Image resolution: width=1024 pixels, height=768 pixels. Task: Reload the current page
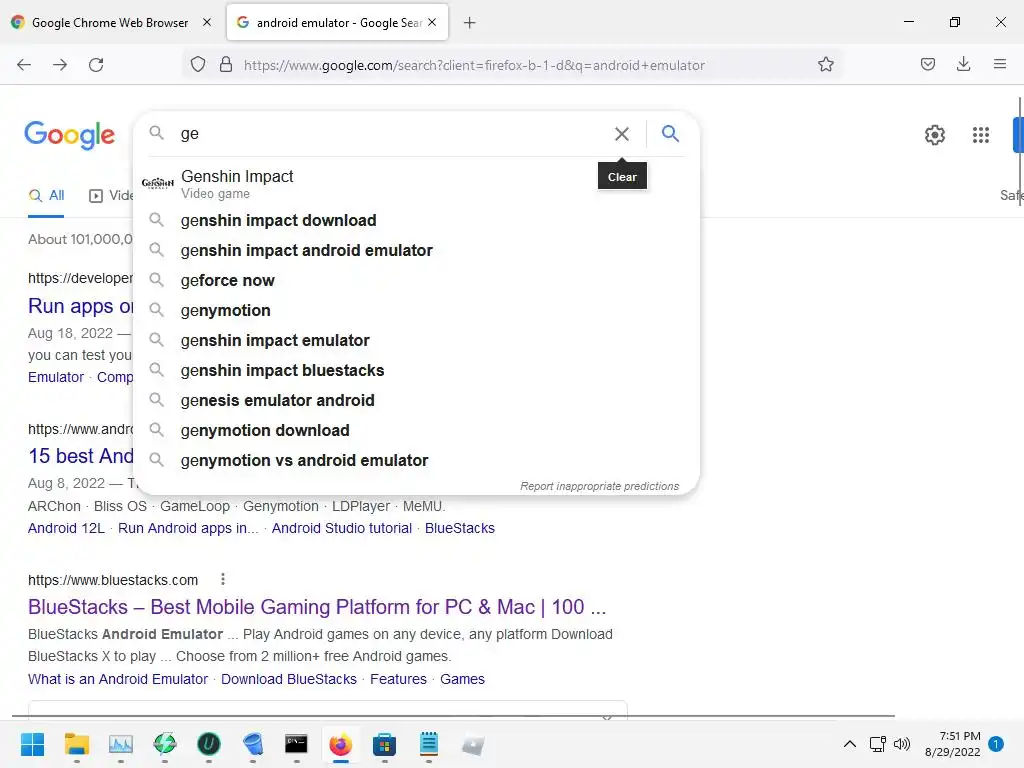tap(96, 65)
